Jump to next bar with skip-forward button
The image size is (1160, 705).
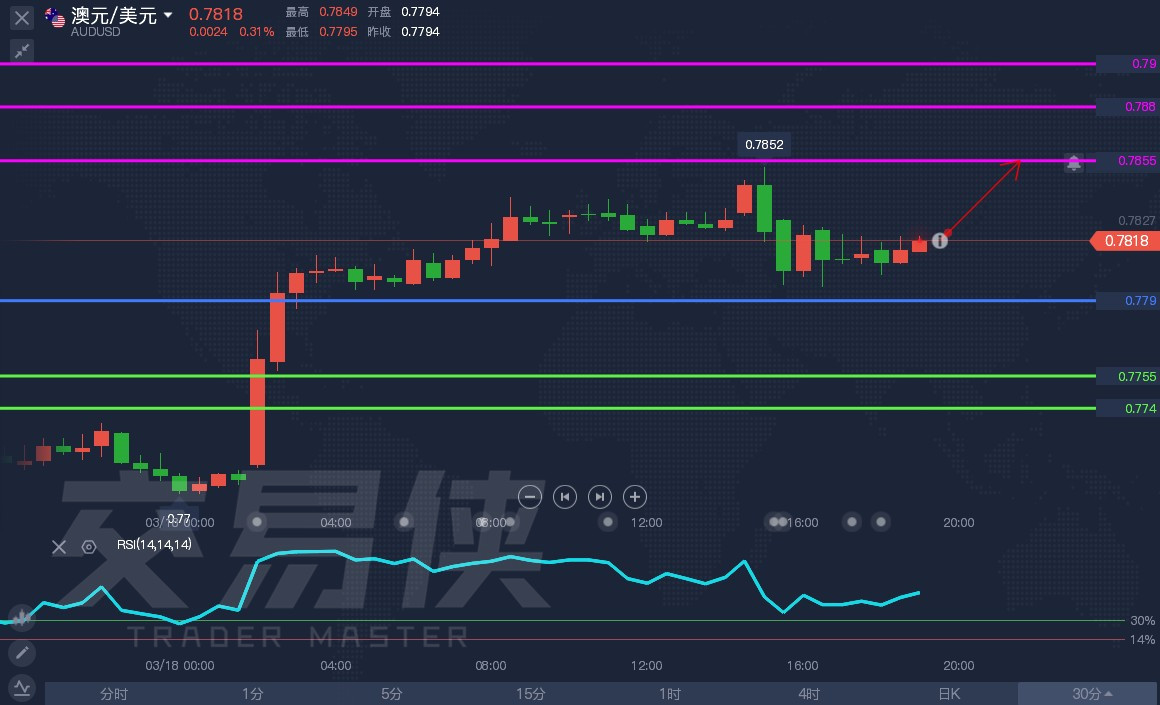pyautogui.click(x=600, y=497)
